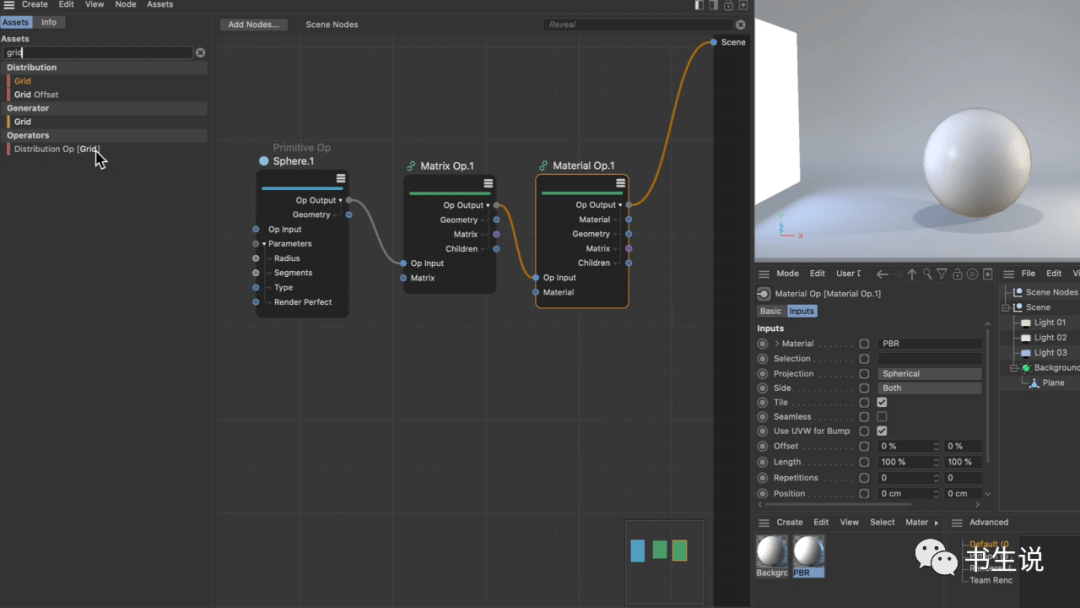Click the Scene Nodes icon in the object tree
The height and width of the screenshot is (608, 1080).
(x=1019, y=292)
